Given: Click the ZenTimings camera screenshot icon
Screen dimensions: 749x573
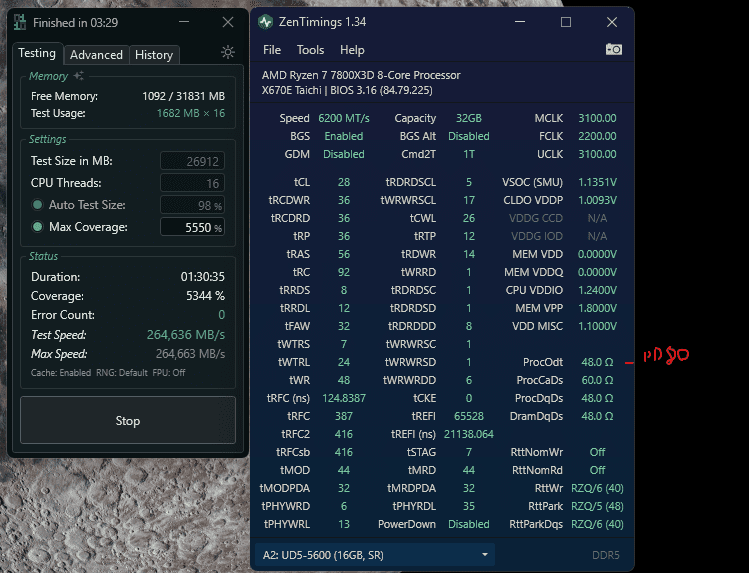Looking at the screenshot, I should point(614,49).
